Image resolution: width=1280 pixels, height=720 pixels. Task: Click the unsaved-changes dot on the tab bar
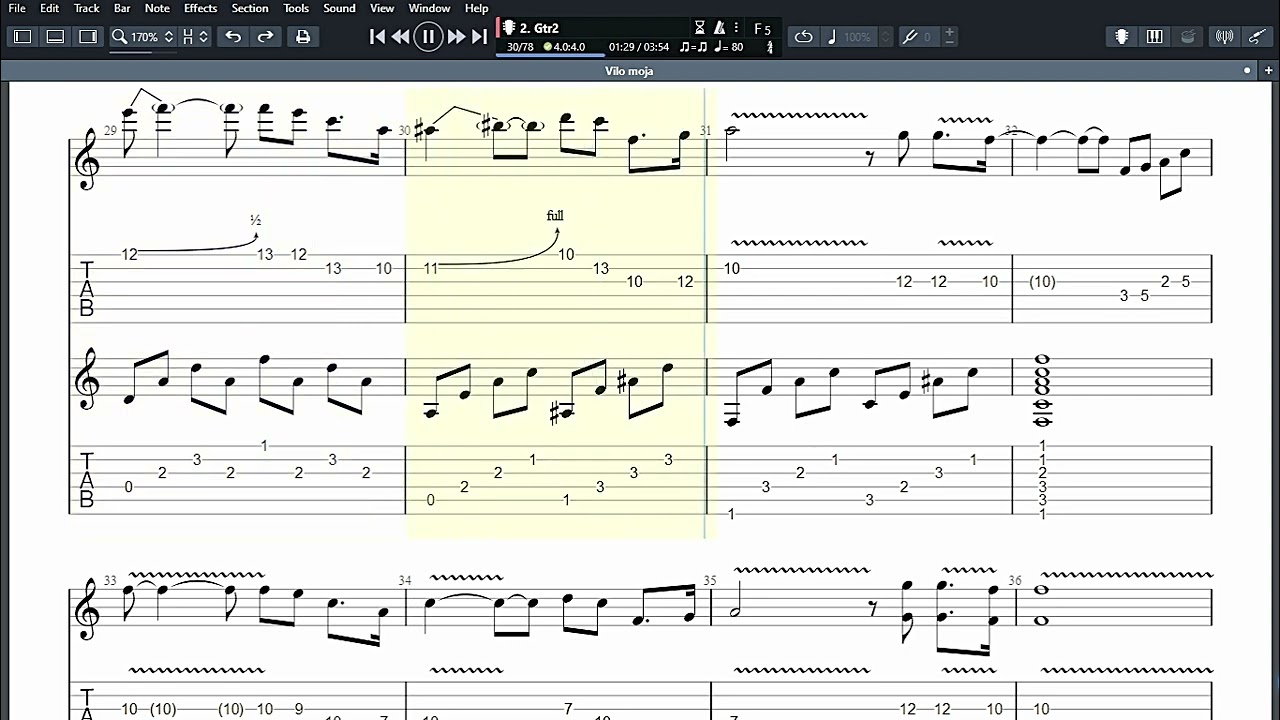pyautogui.click(x=1247, y=71)
